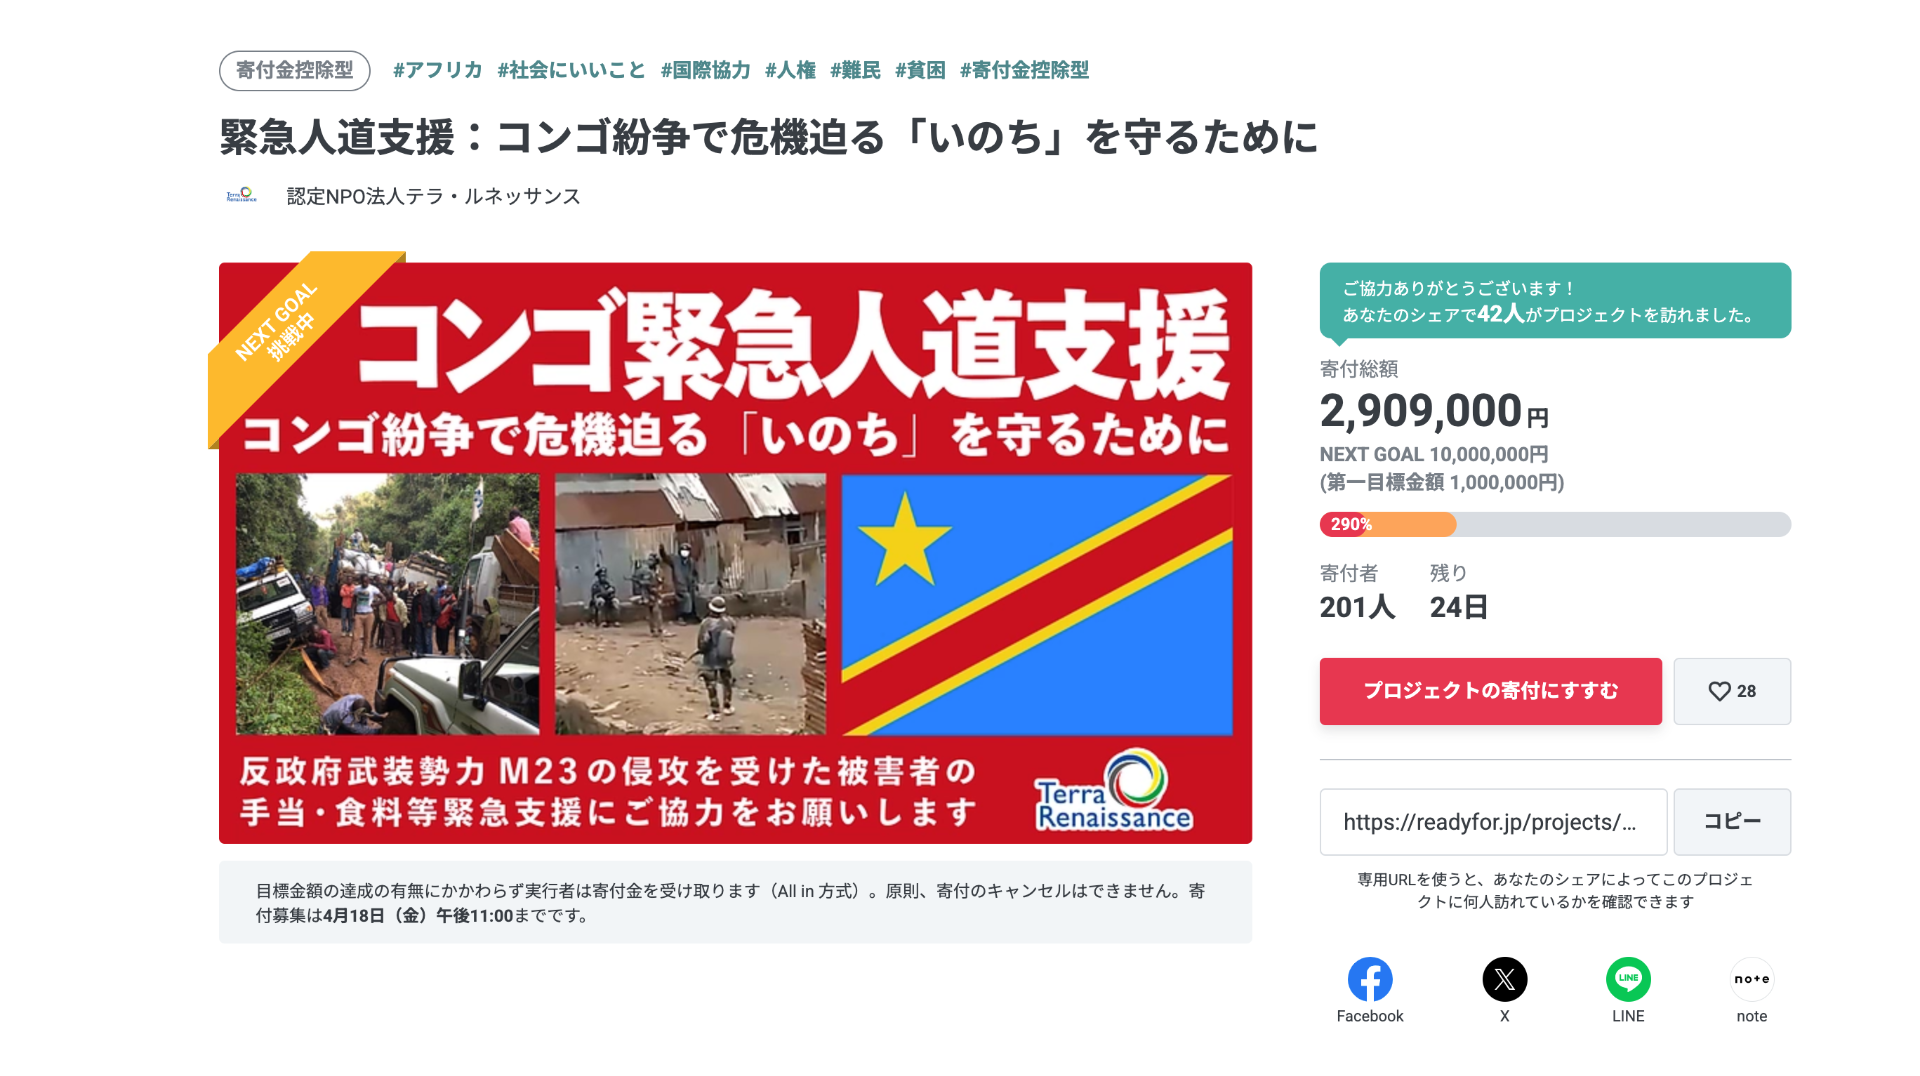This screenshot has width=1920, height=1076.
Task: Open the #貧困 hashtag
Action: [x=920, y=70]
